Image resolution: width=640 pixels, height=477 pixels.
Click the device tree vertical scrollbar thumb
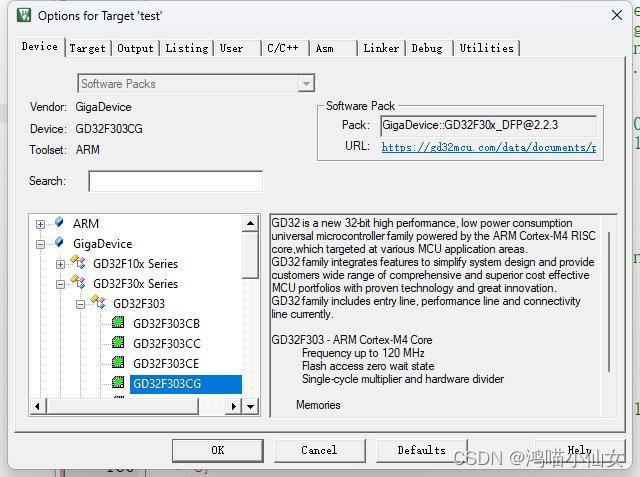point(251,255)
